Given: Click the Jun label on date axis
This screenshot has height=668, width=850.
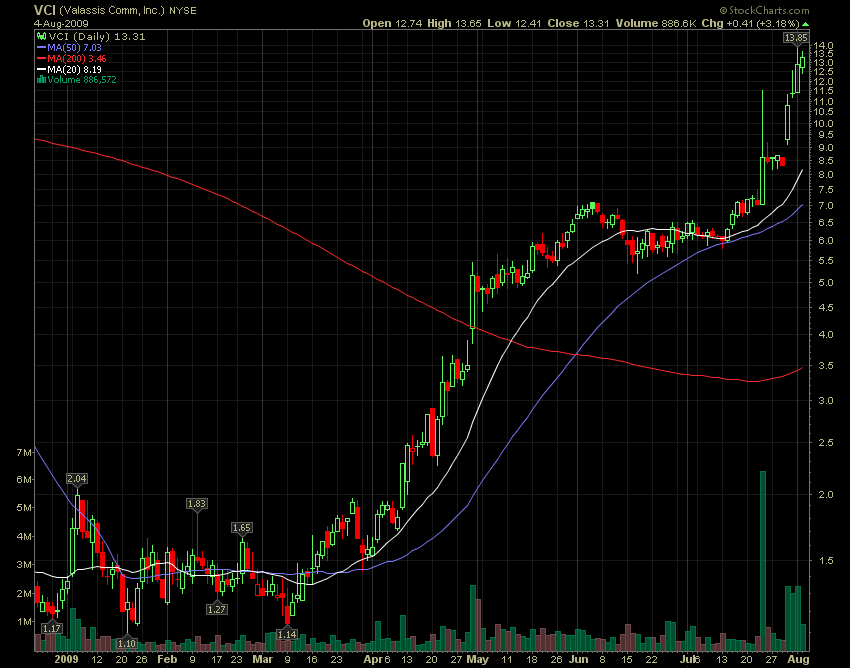Looking at the screenshot, I should [x=579, y=659].
